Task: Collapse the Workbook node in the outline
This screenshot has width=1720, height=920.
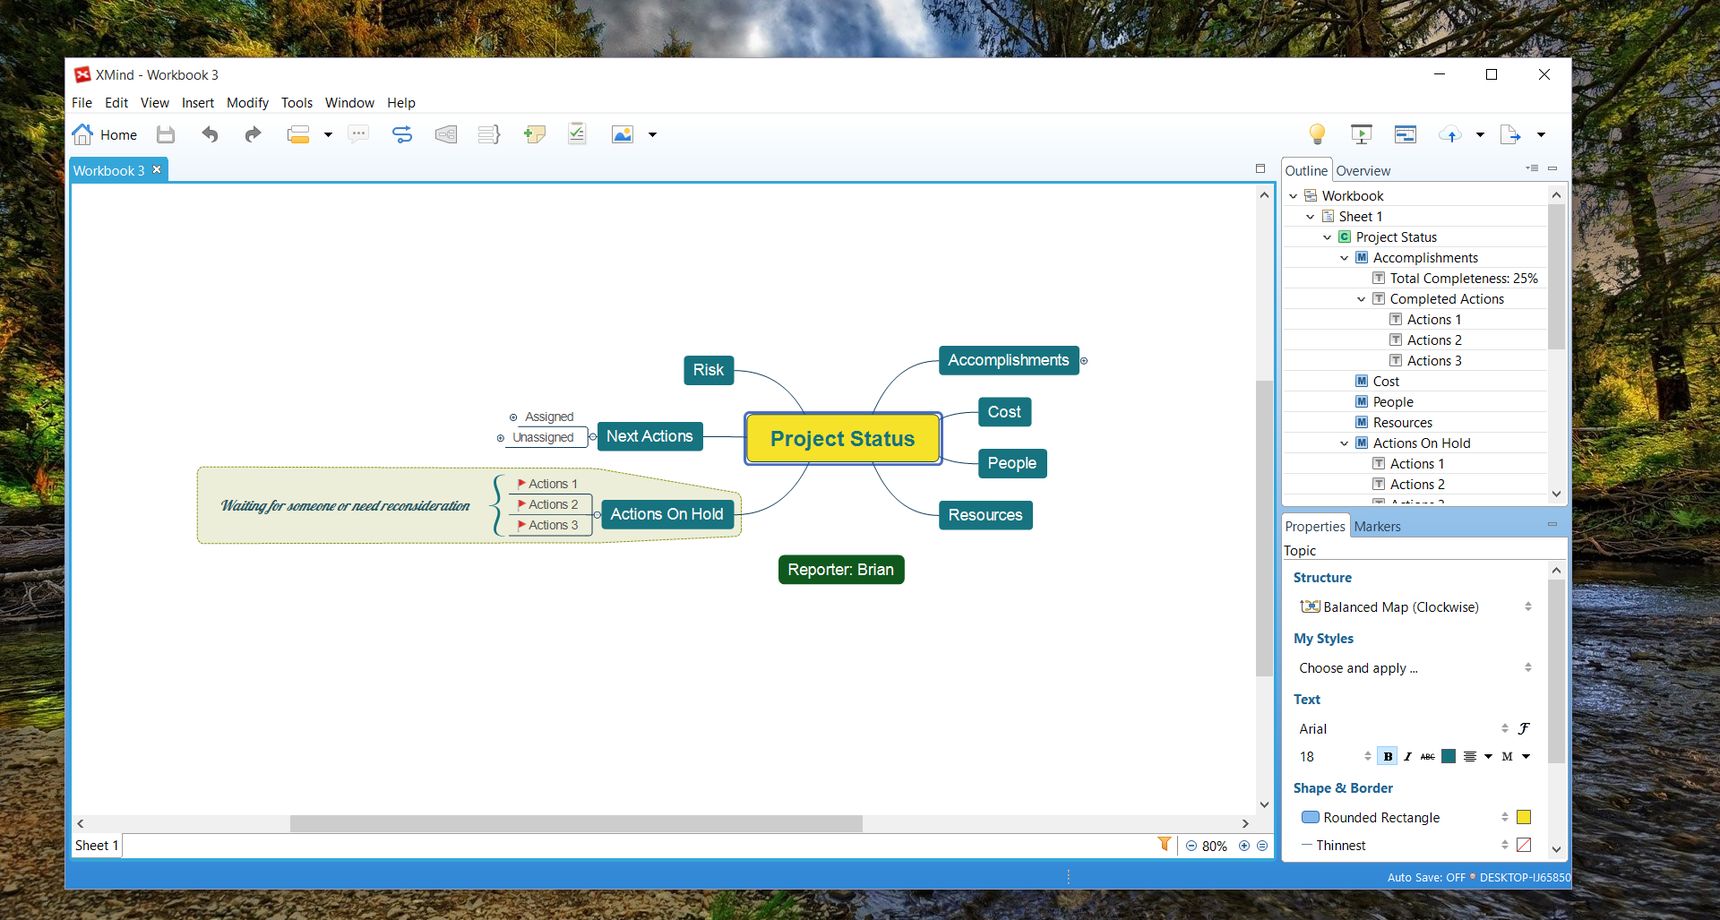Action: 1293,196
